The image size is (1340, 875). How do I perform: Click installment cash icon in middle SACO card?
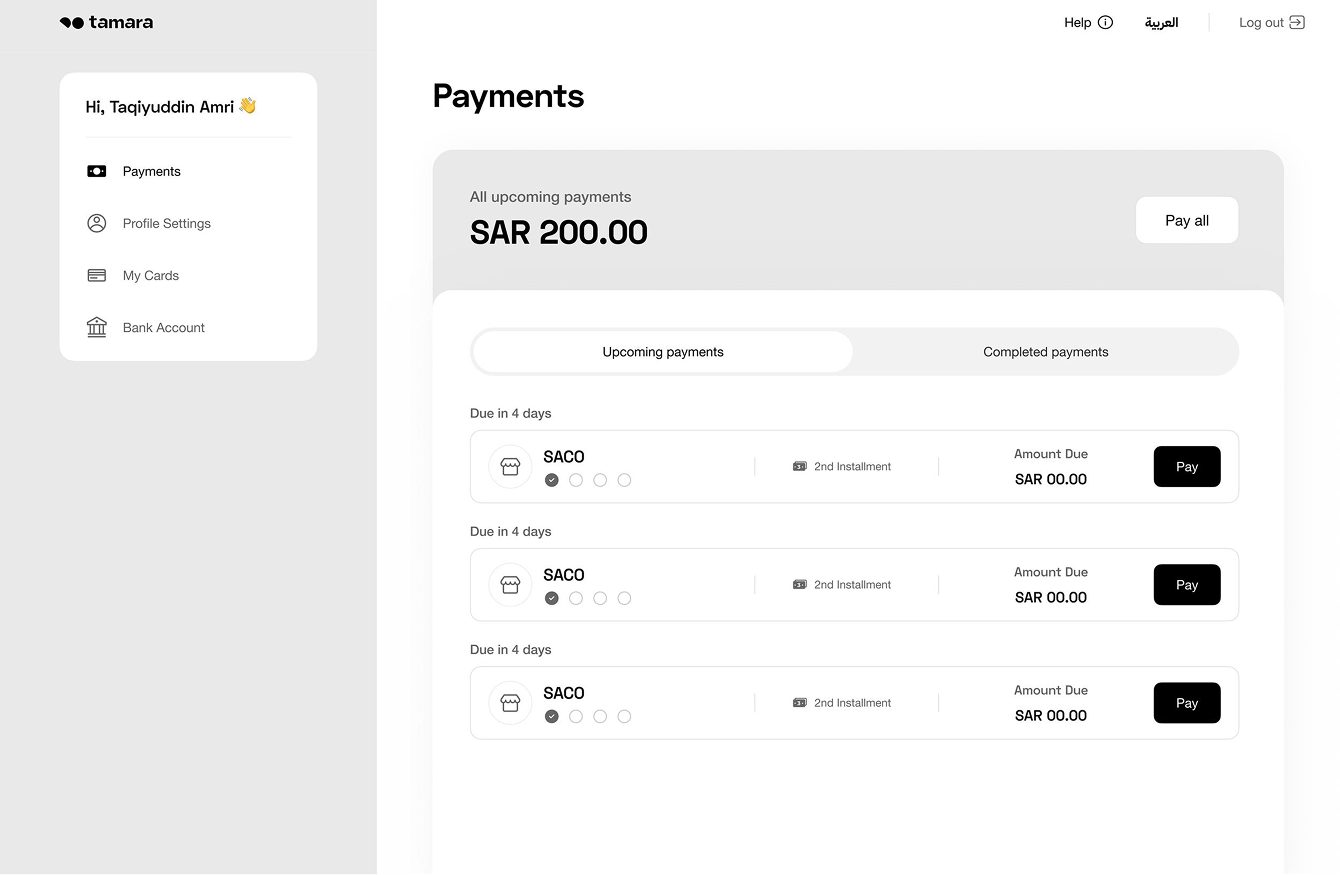(800, 585)
